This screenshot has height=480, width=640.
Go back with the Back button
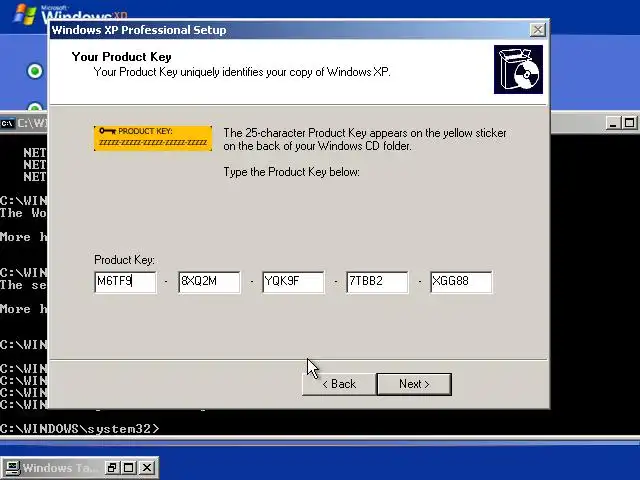(339, 384)
